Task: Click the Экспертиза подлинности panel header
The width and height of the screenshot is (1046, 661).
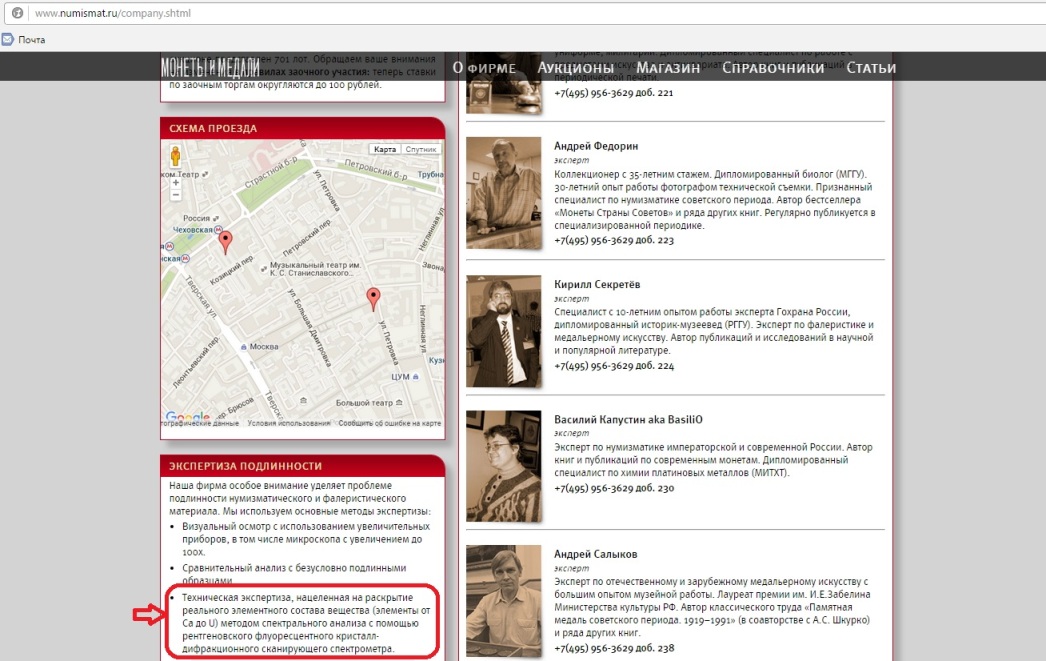Action: (302, 466)
